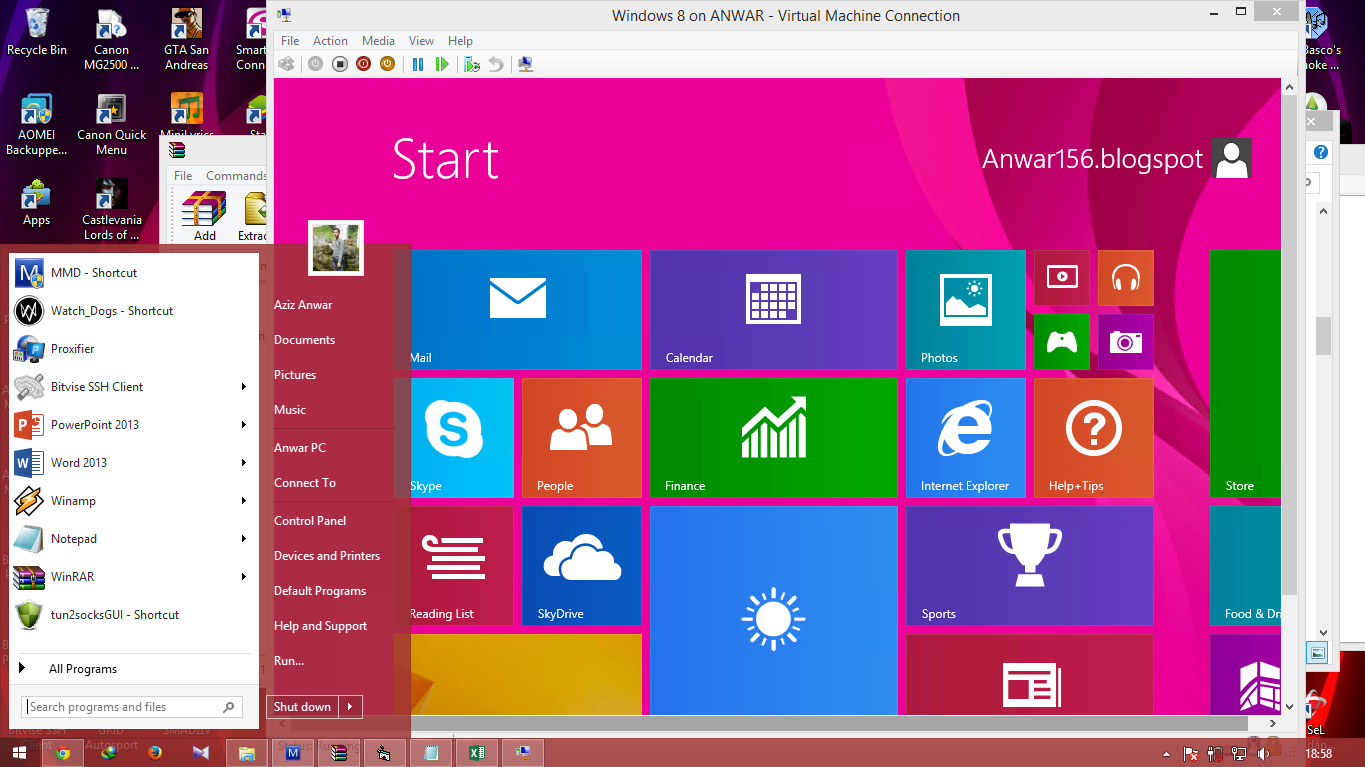
Task: Open Google Chrome from the taskbar
Action: [63, 753]
